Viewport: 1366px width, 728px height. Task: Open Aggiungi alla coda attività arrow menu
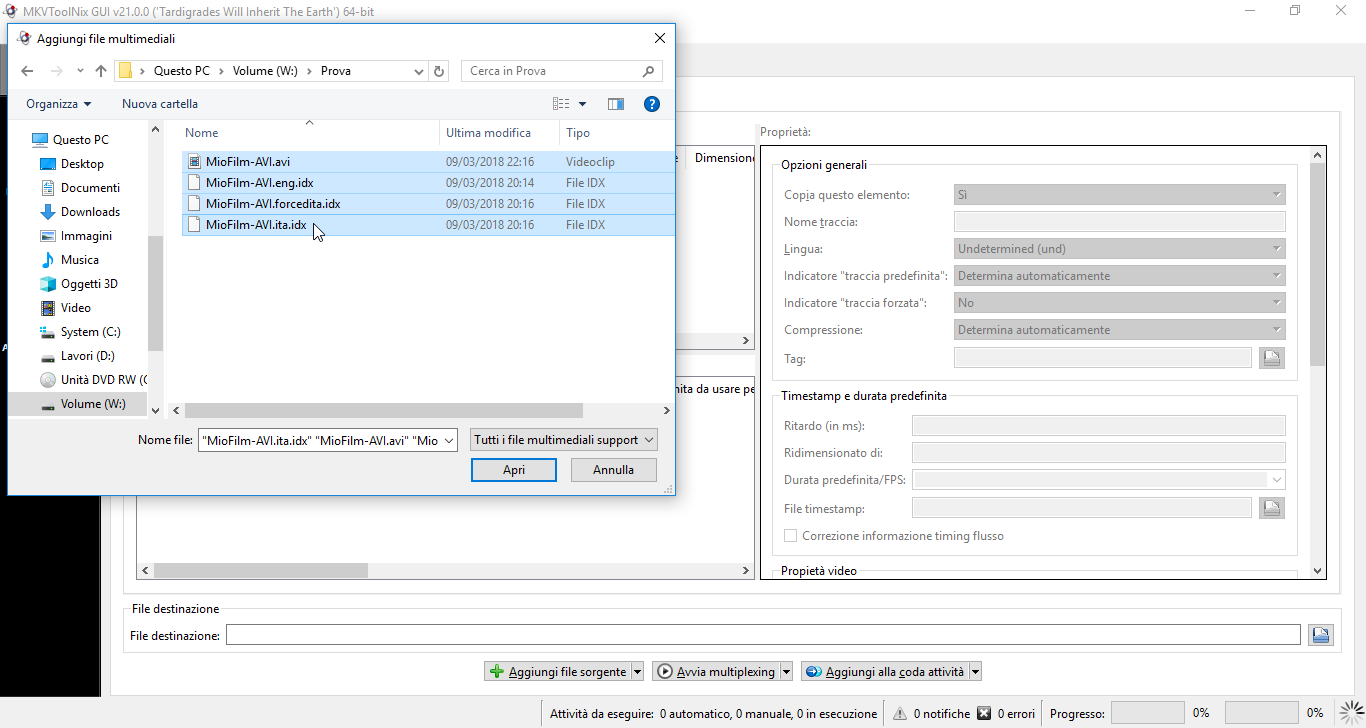[x=976, y=672]
